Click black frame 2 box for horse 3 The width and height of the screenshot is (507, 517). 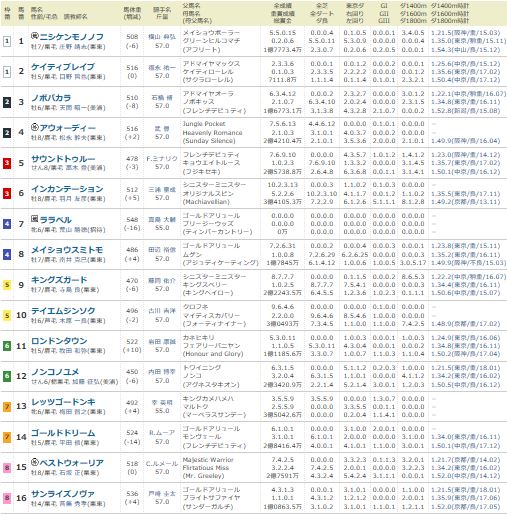[7, 102]
